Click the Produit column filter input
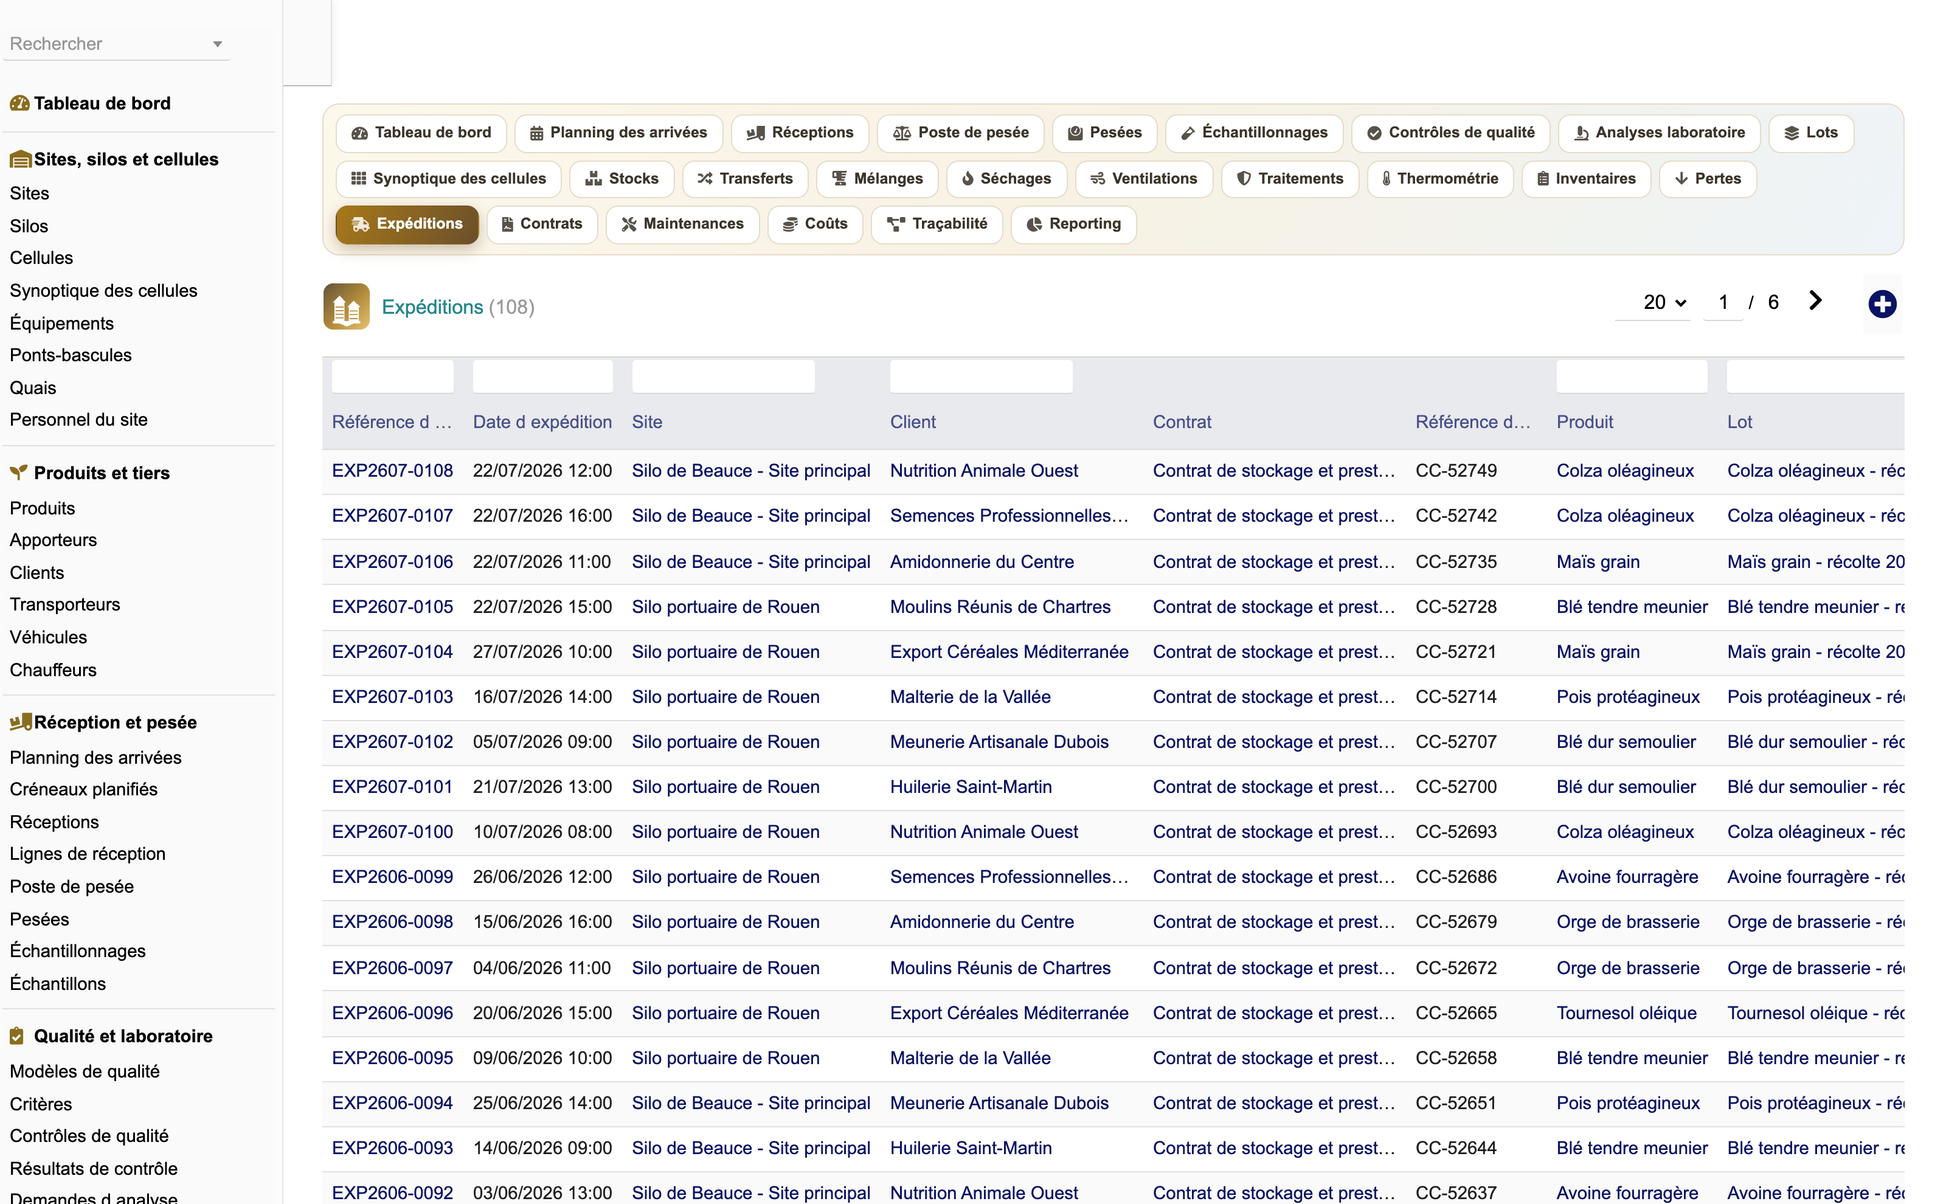This screenshot has width=1946, height=1204. [1632, 377]
